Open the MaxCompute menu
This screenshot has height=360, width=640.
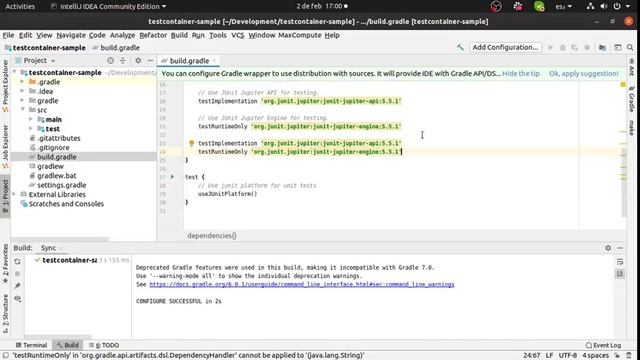pyautogui.click(x=300, y=35)
